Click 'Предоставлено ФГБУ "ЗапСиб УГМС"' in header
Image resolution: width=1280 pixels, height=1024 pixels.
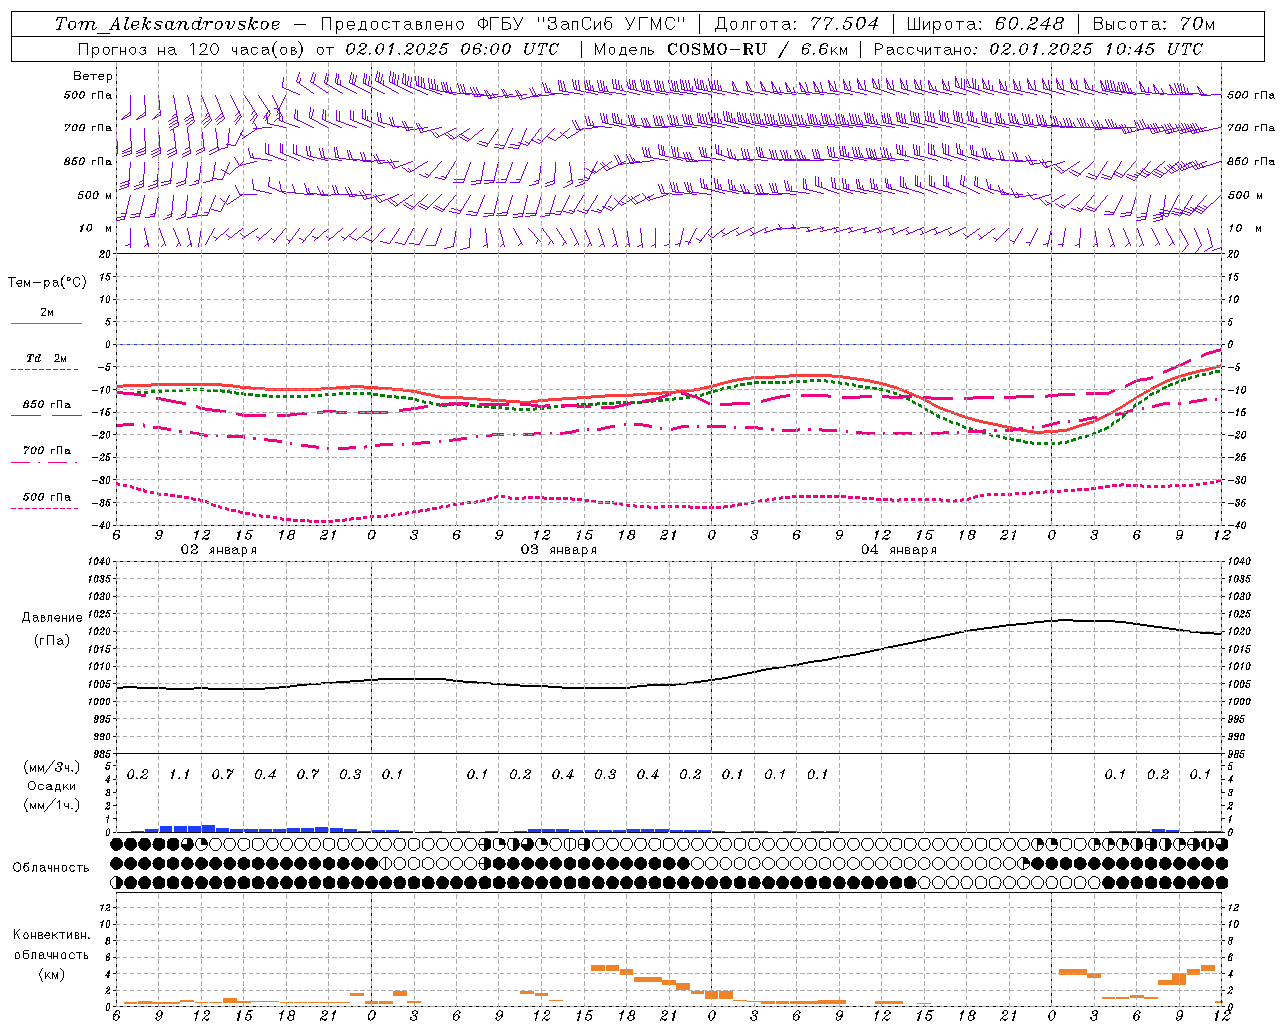click(504, 24)
